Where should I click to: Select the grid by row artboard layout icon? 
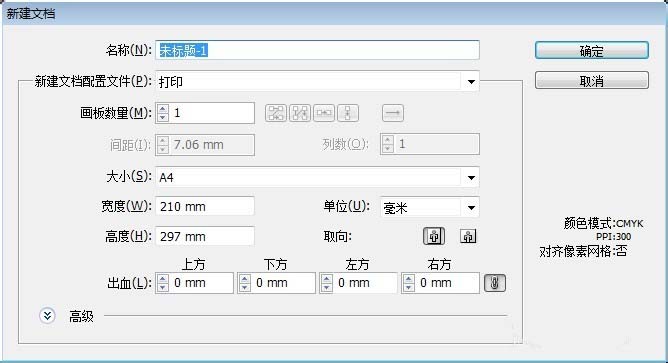(276, 113)
